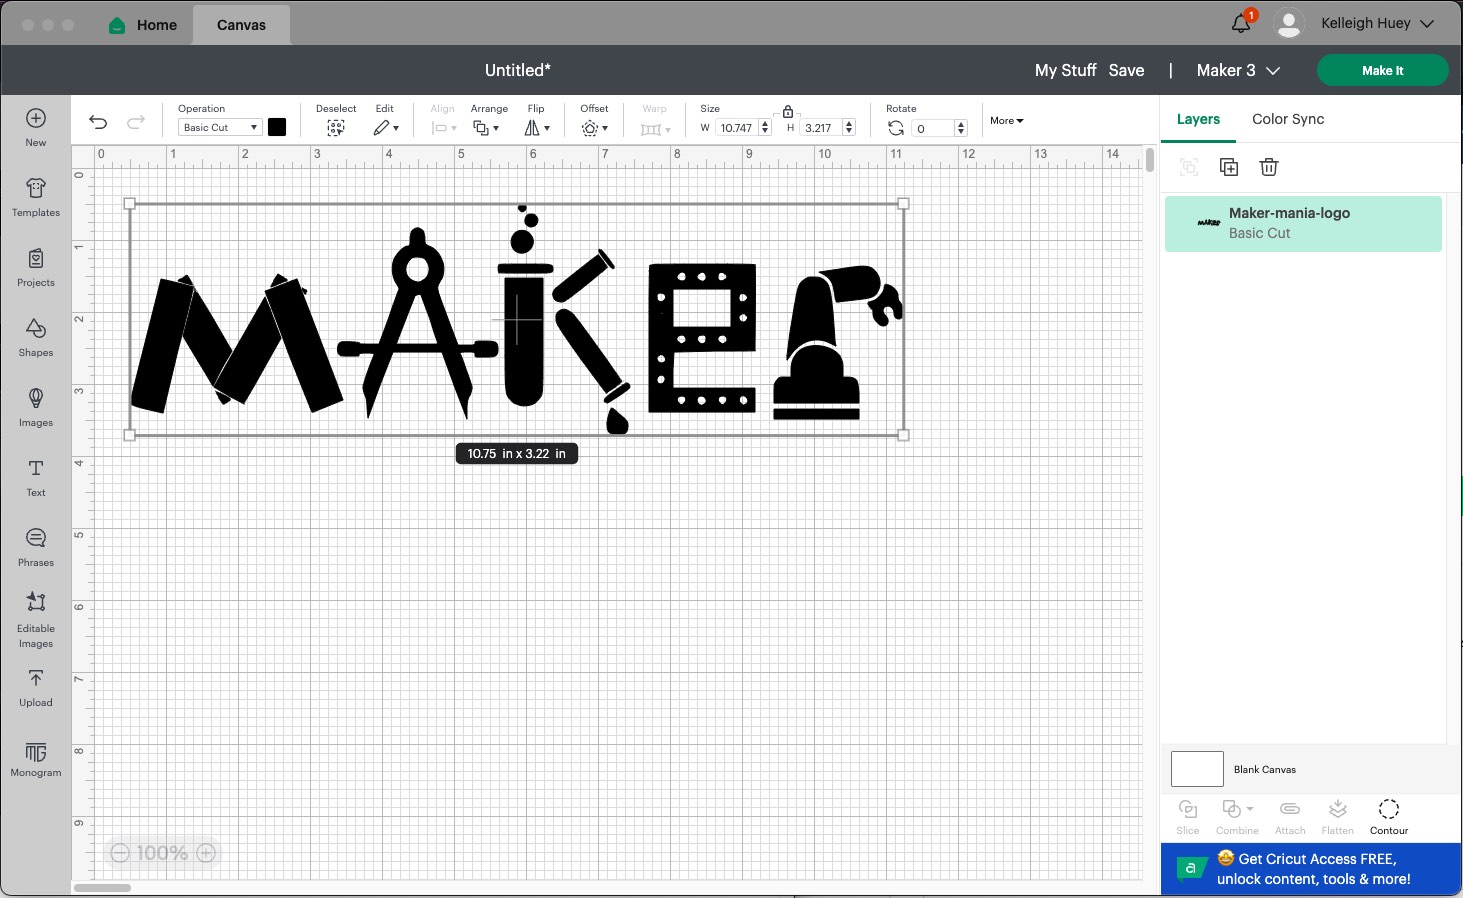Screen dimensions: 1463x898
Task: Open the Monogram tool
Action: 36,759
